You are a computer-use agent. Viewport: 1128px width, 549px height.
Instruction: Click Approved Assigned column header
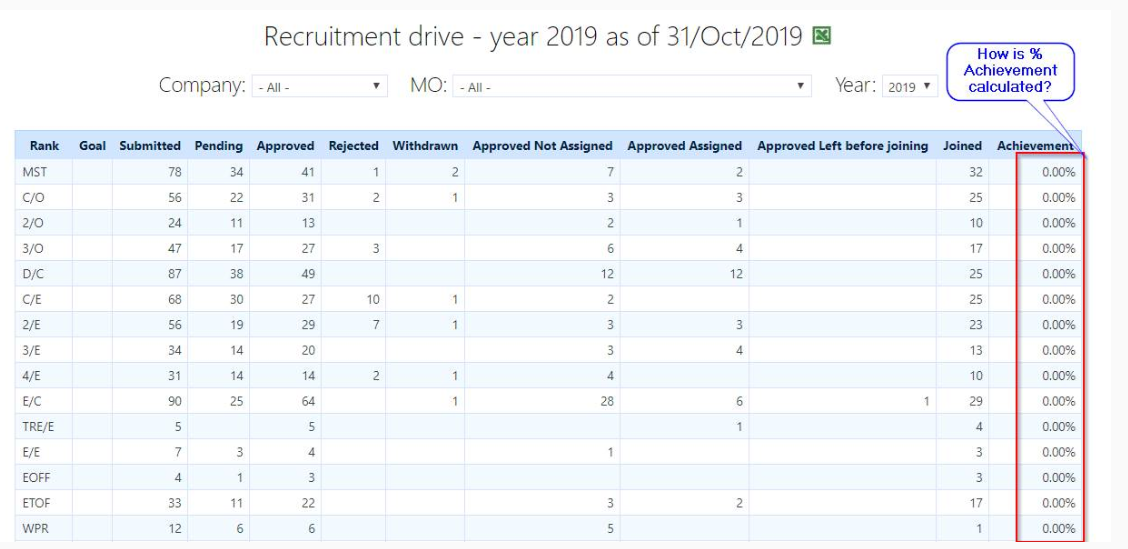[x=684, y=145]
